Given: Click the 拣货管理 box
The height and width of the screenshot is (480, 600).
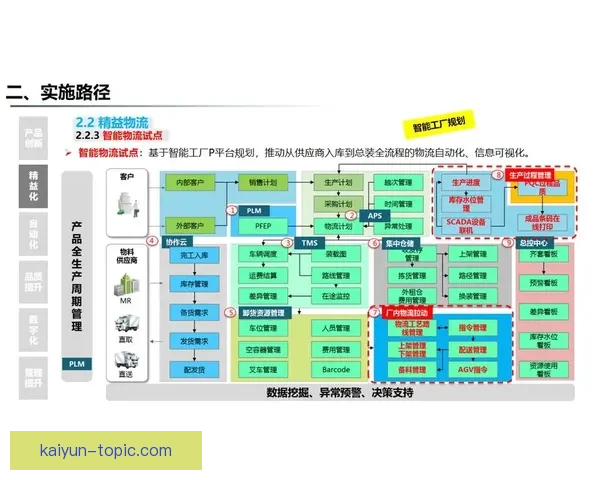Looking at the screenshot, I should coord(412,276).
